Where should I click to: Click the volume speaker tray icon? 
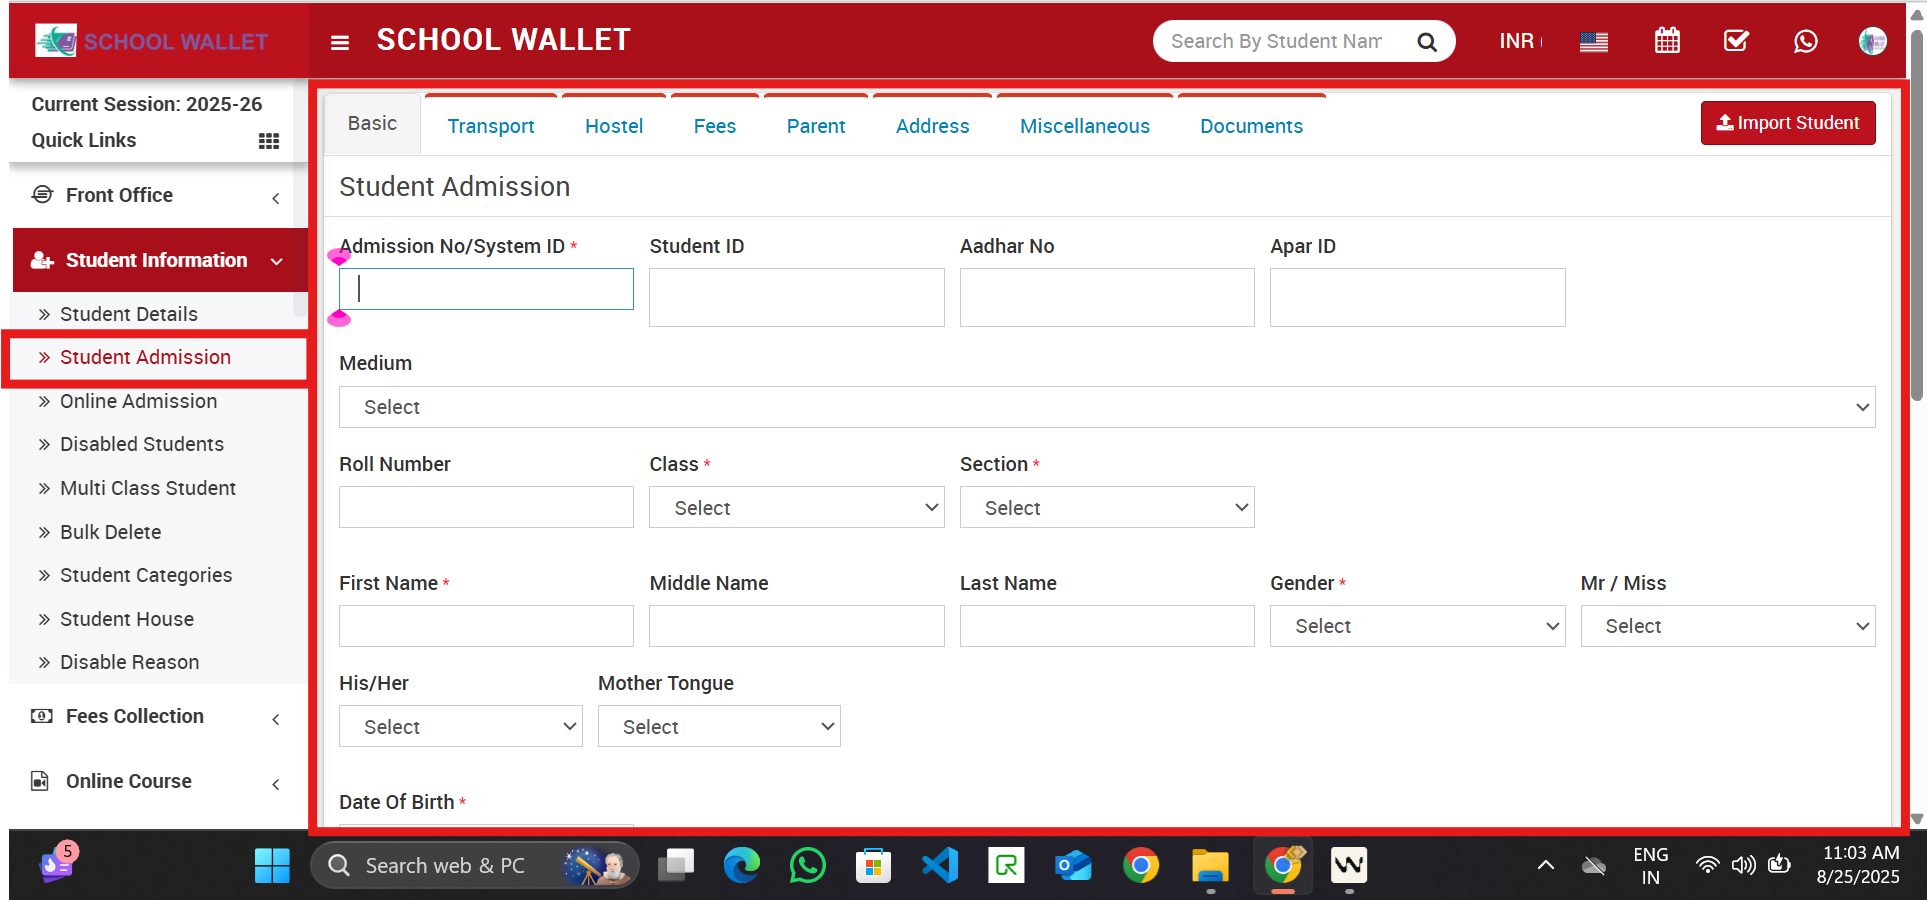coord(1744,865)
